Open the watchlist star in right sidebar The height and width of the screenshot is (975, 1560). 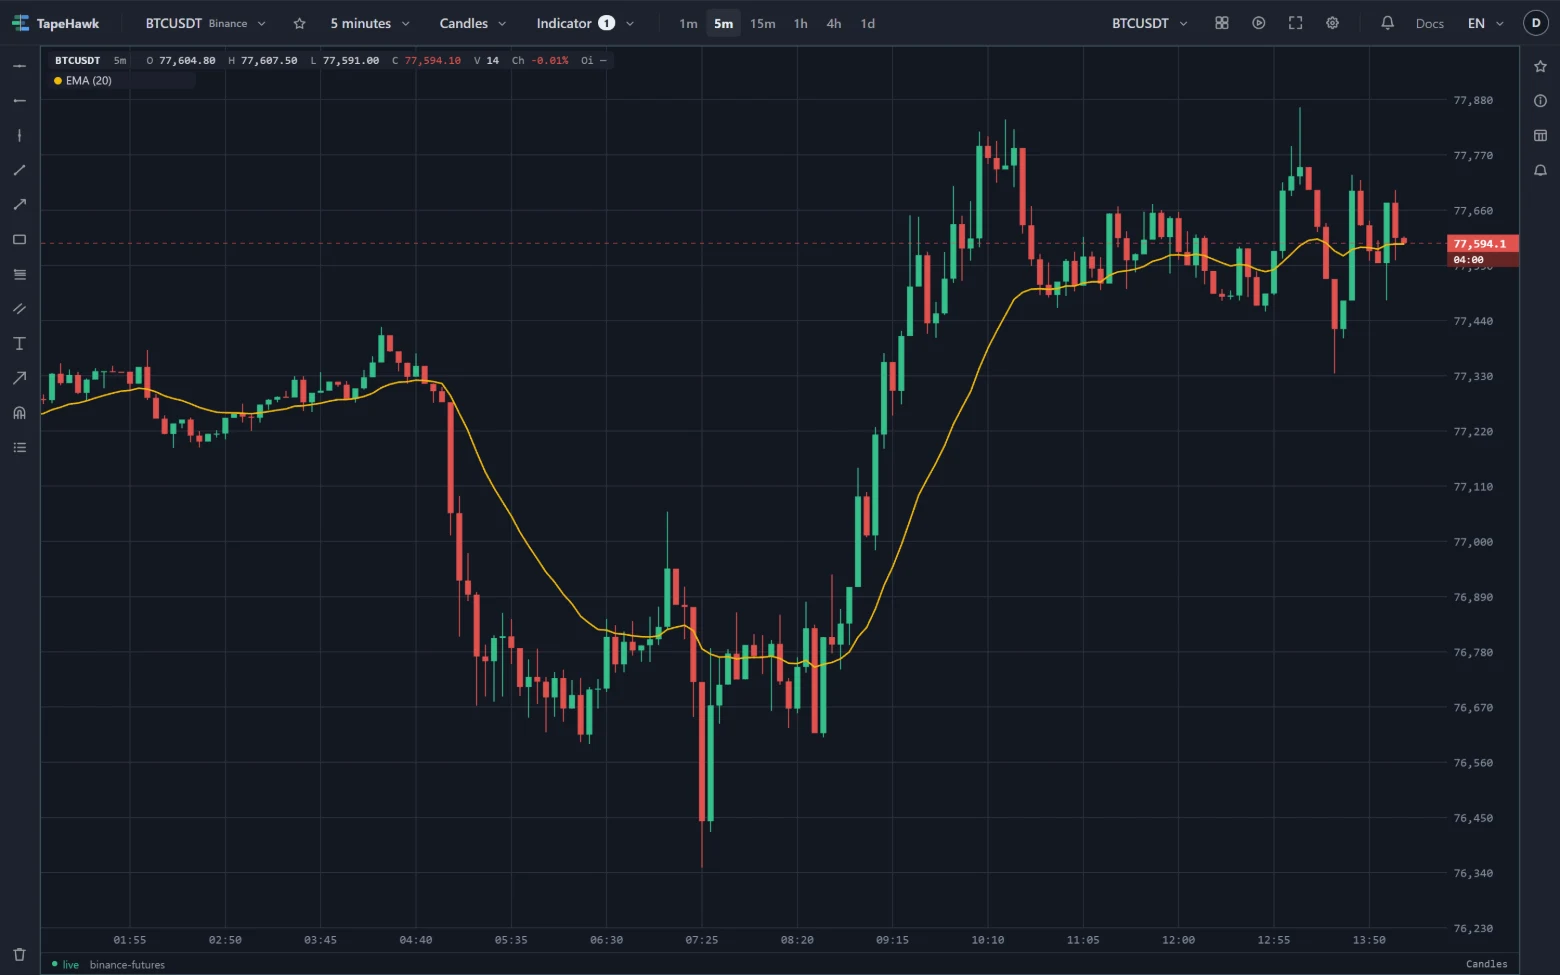click(x=1540, y=66)
